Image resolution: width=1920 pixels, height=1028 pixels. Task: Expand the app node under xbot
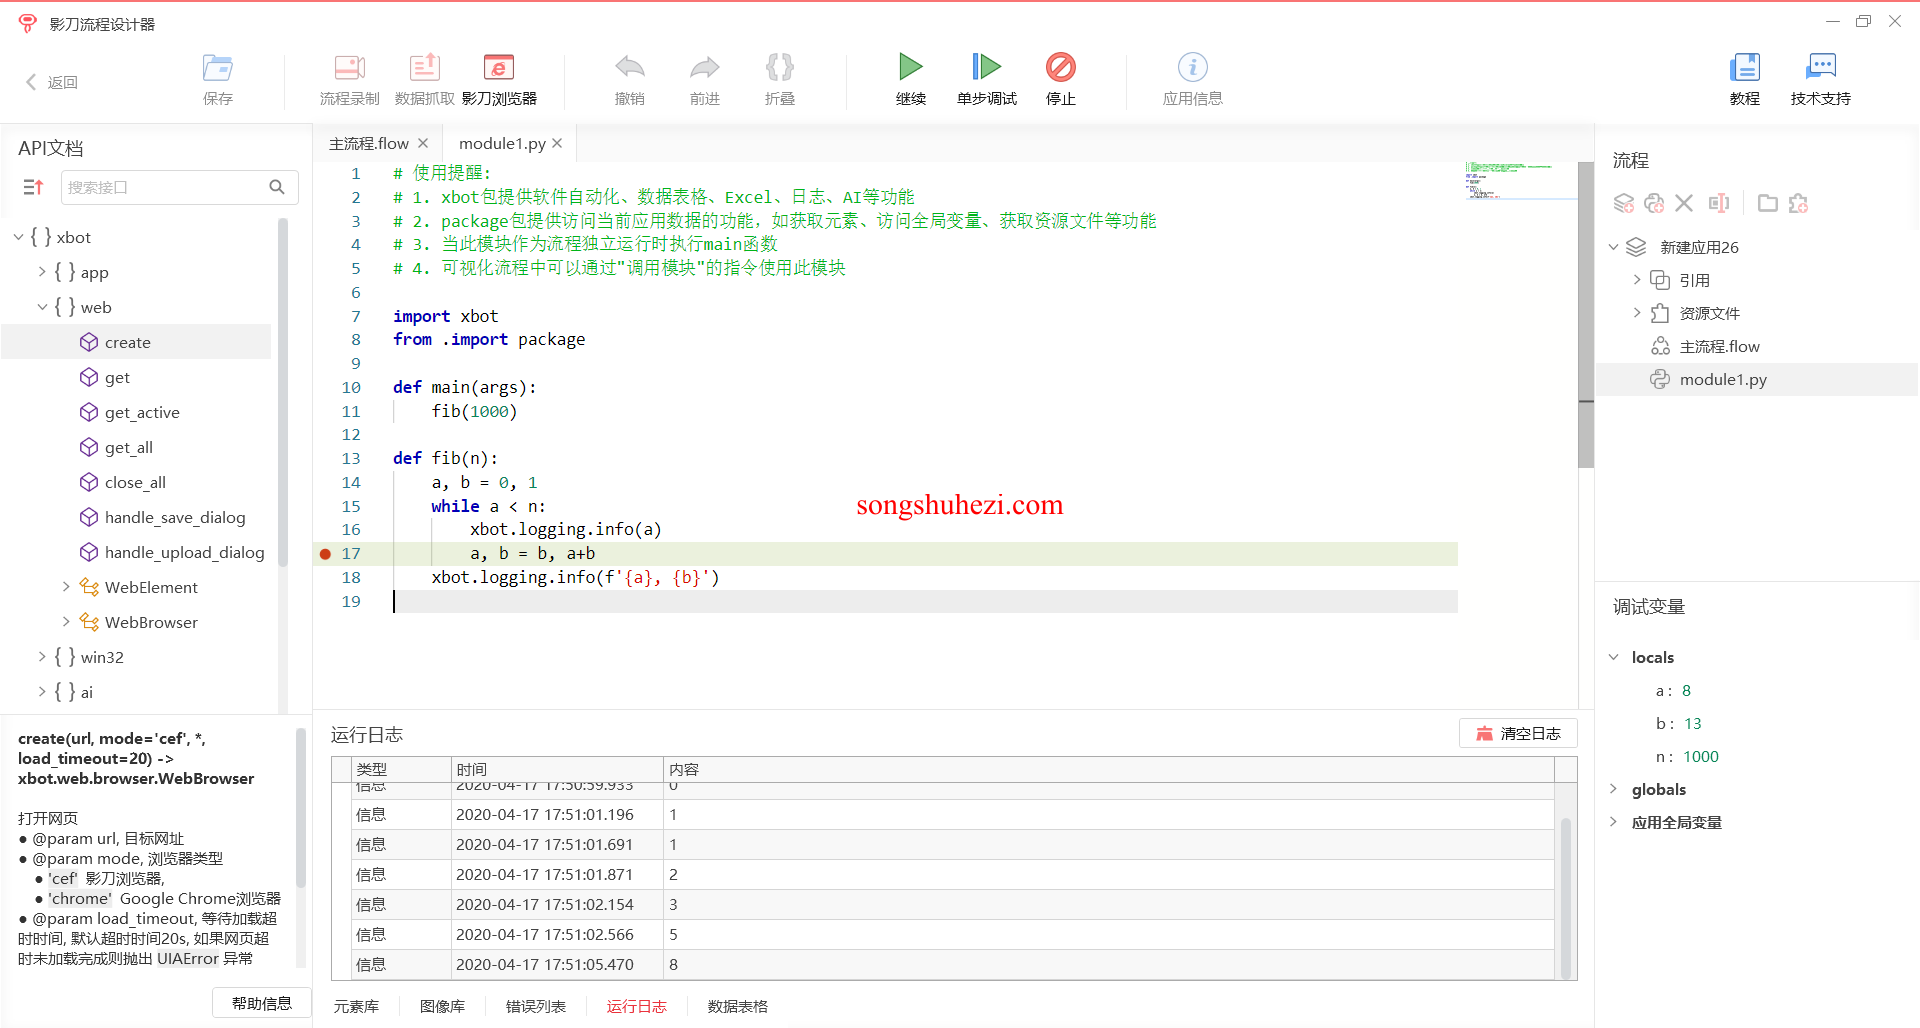pos(42,272)
